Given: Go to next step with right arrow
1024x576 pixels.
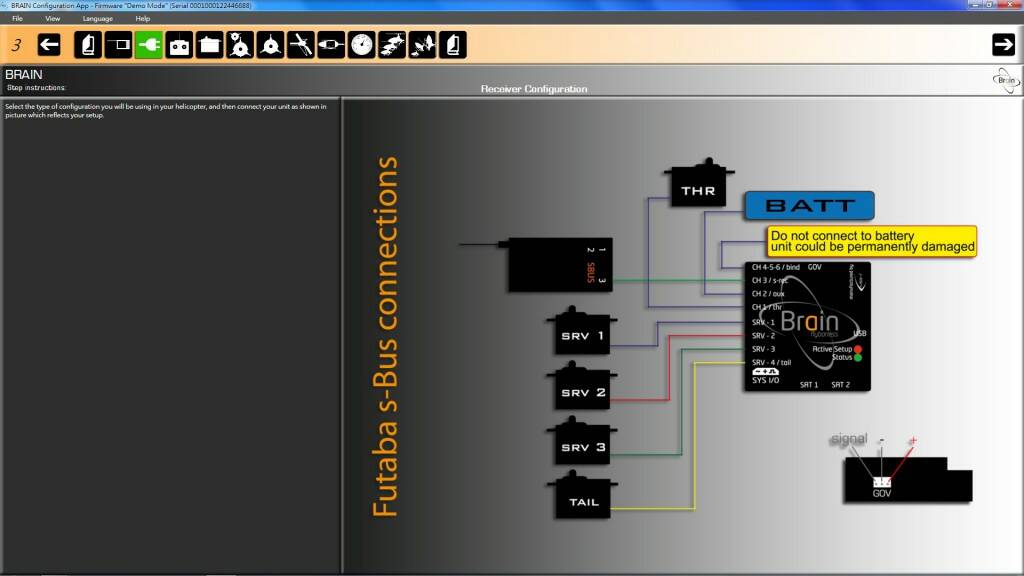Looking at the screenshot, I should click(1003, 44).
